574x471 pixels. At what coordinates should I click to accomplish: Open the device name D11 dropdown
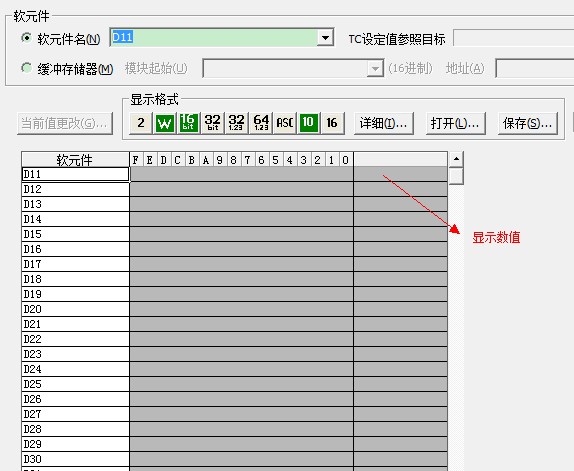[x=325, y=37]
